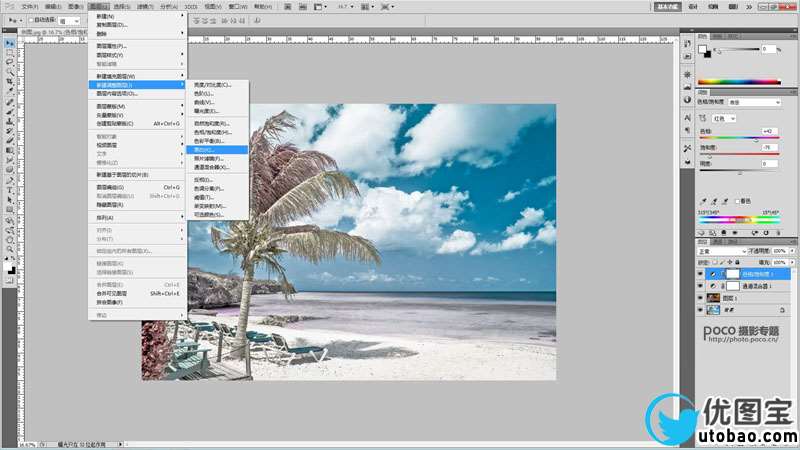Choose 可选颜色(S)... from submenu
Image resolution: width=800 pixels, height=450 pixels.
click(217, 215)
